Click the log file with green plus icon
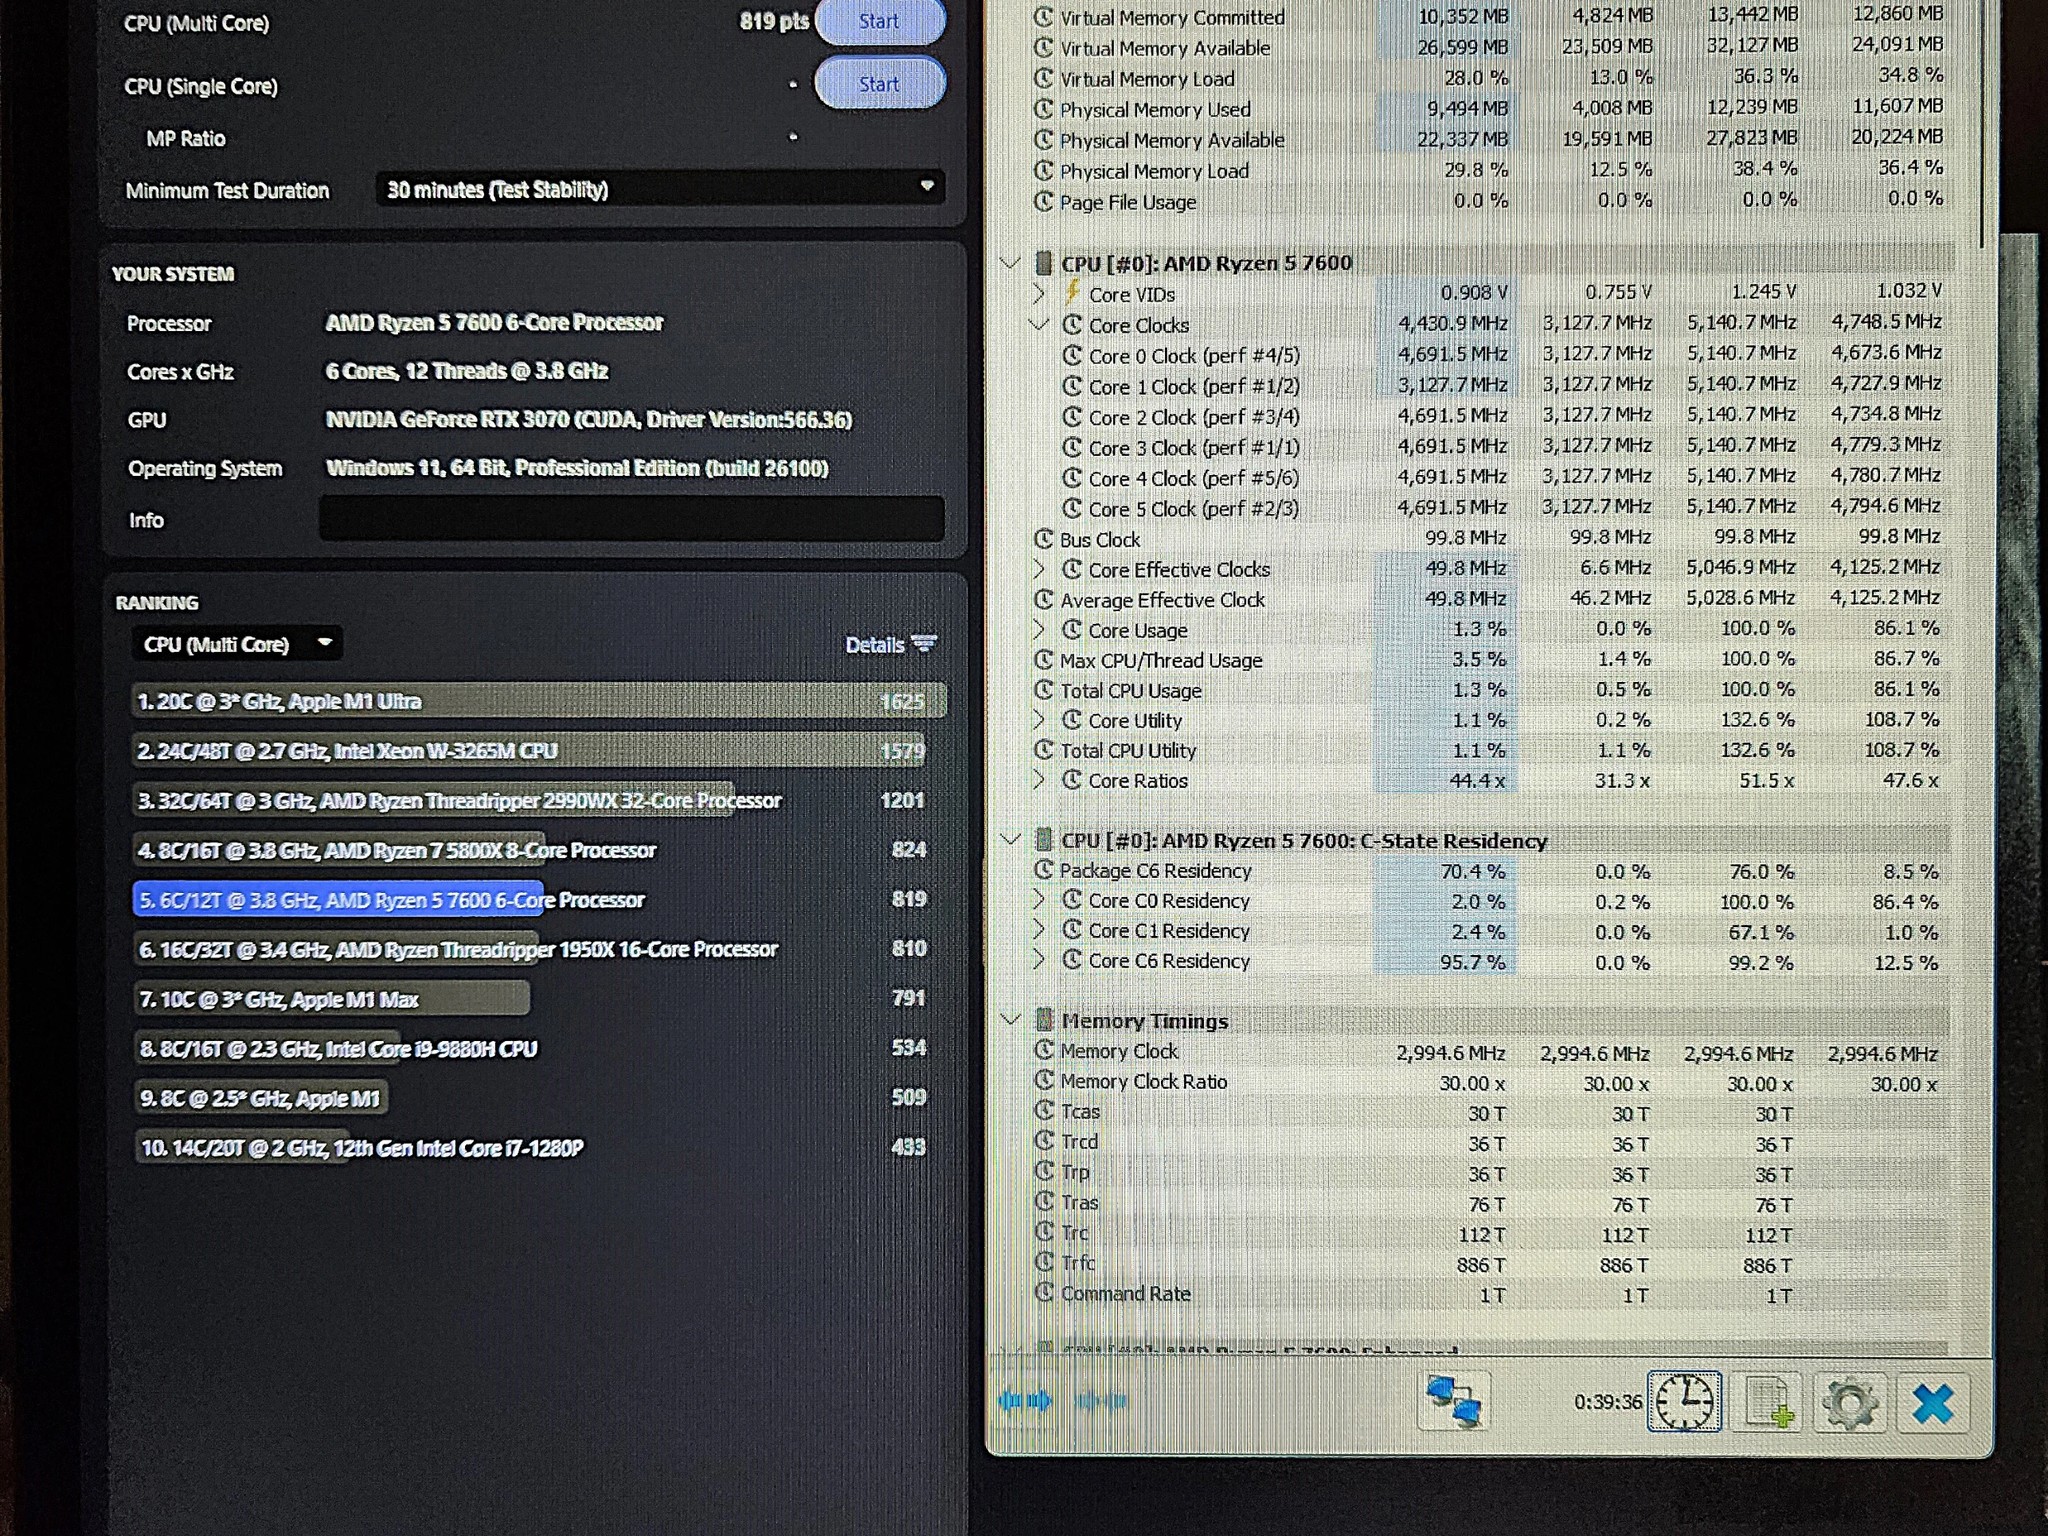2048x1536 pixels. 1768,1402
